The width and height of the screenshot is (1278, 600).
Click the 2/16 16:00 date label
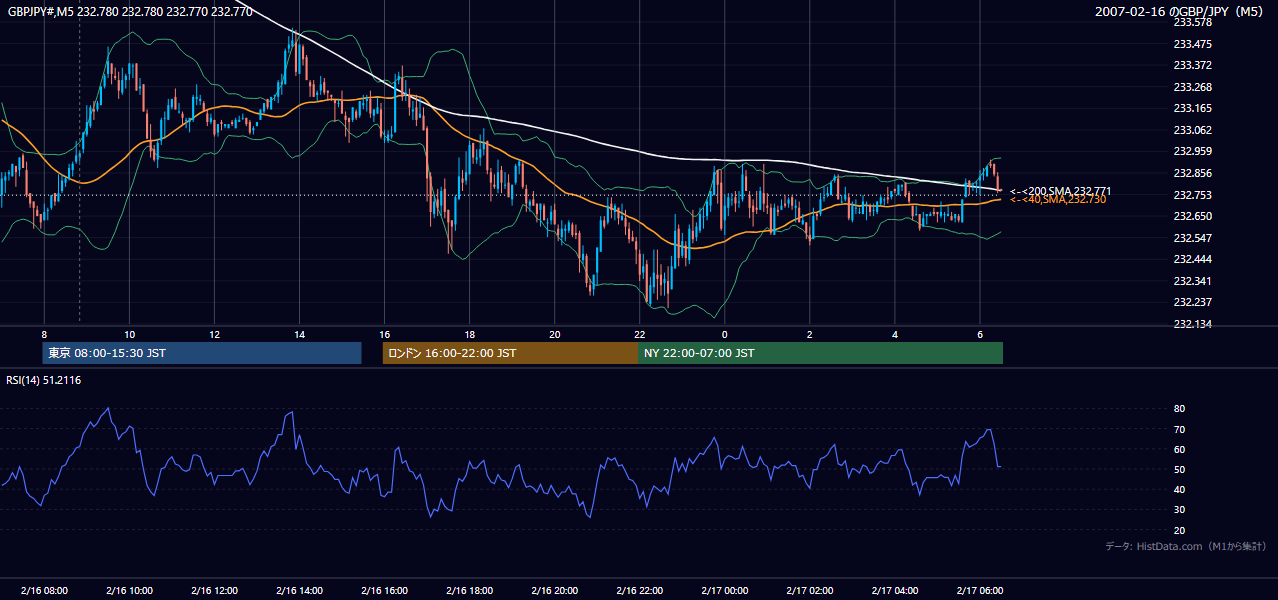pos(384,590)
